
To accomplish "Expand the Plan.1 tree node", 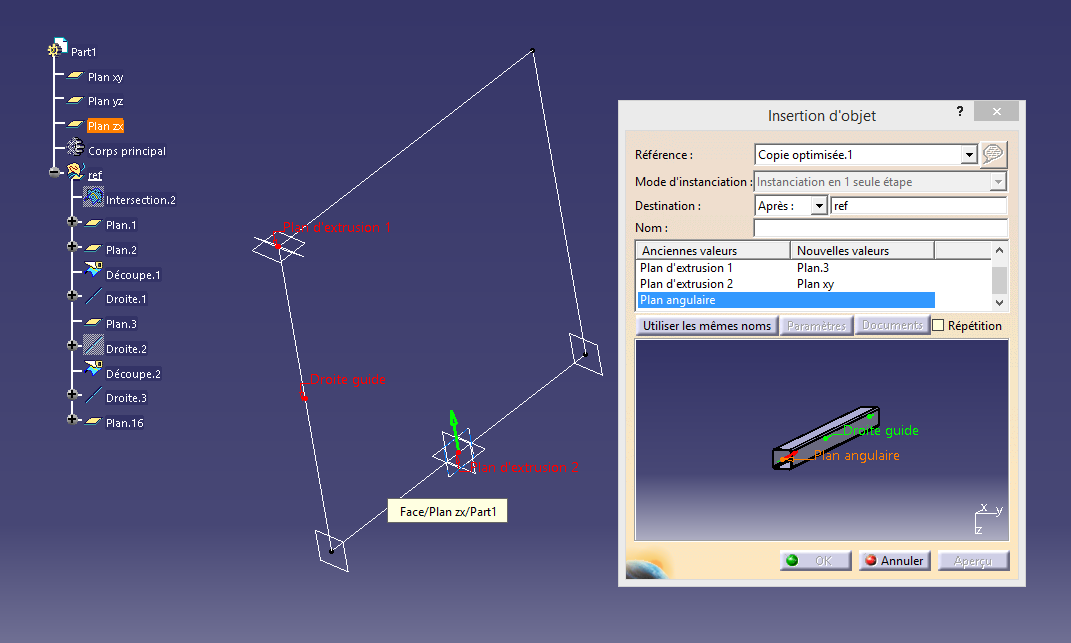I will (x=73, y=224).
